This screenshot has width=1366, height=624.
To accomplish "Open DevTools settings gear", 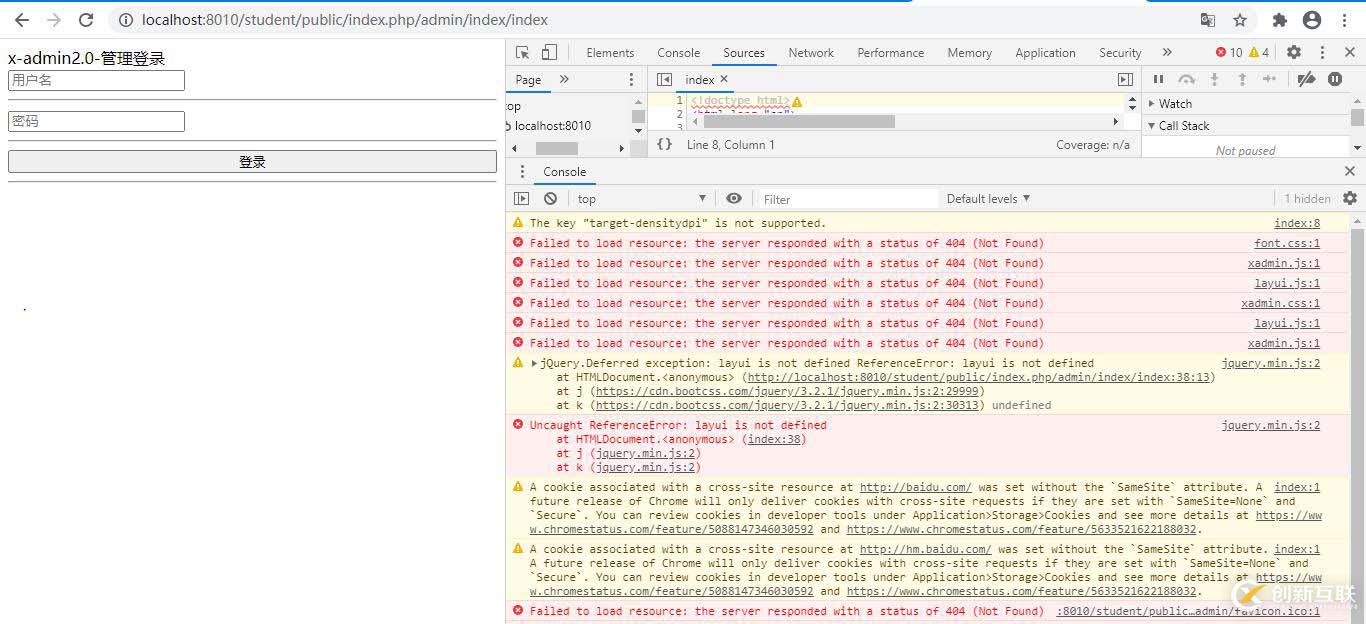I will coord(1294,53).
